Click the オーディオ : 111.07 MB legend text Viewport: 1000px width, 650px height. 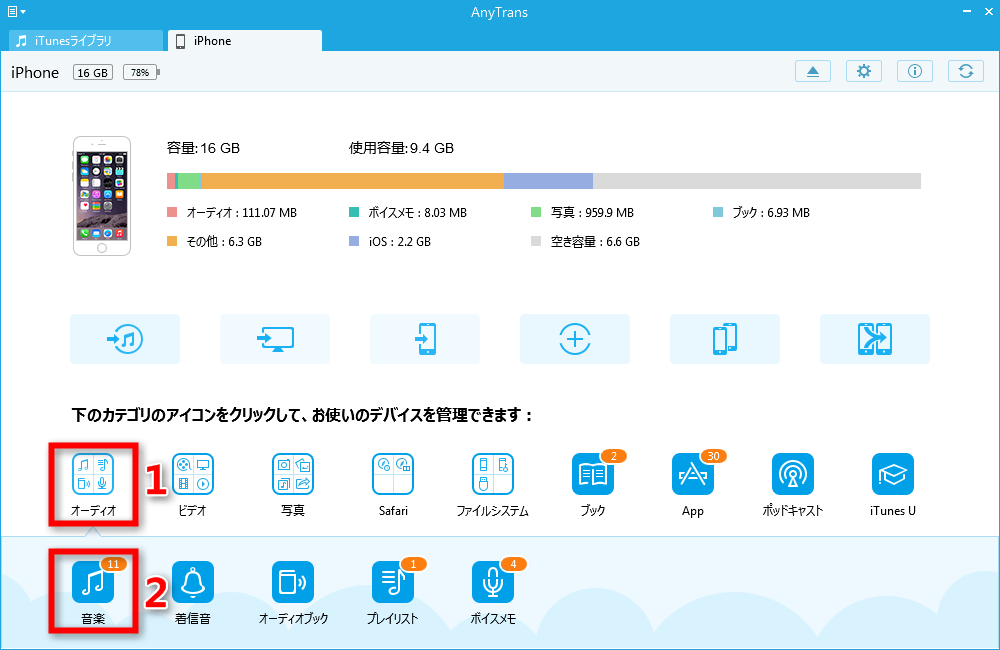pyautogui.click(x=242, y=212)
